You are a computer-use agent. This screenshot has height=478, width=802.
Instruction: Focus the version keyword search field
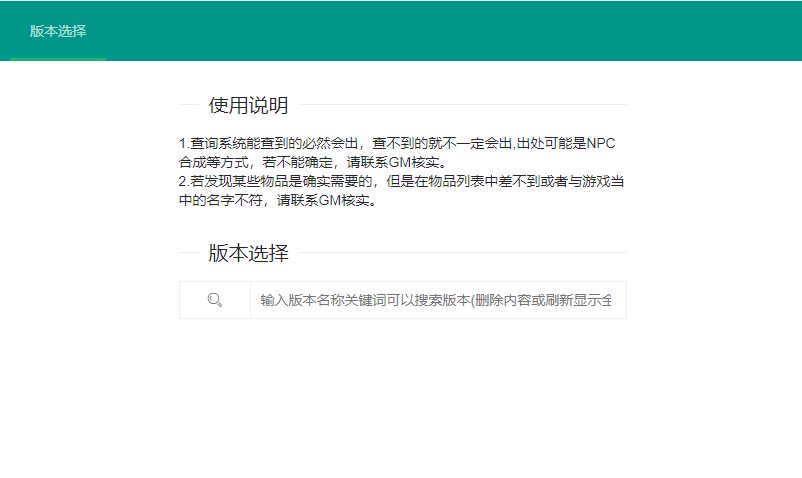(438, 300)
